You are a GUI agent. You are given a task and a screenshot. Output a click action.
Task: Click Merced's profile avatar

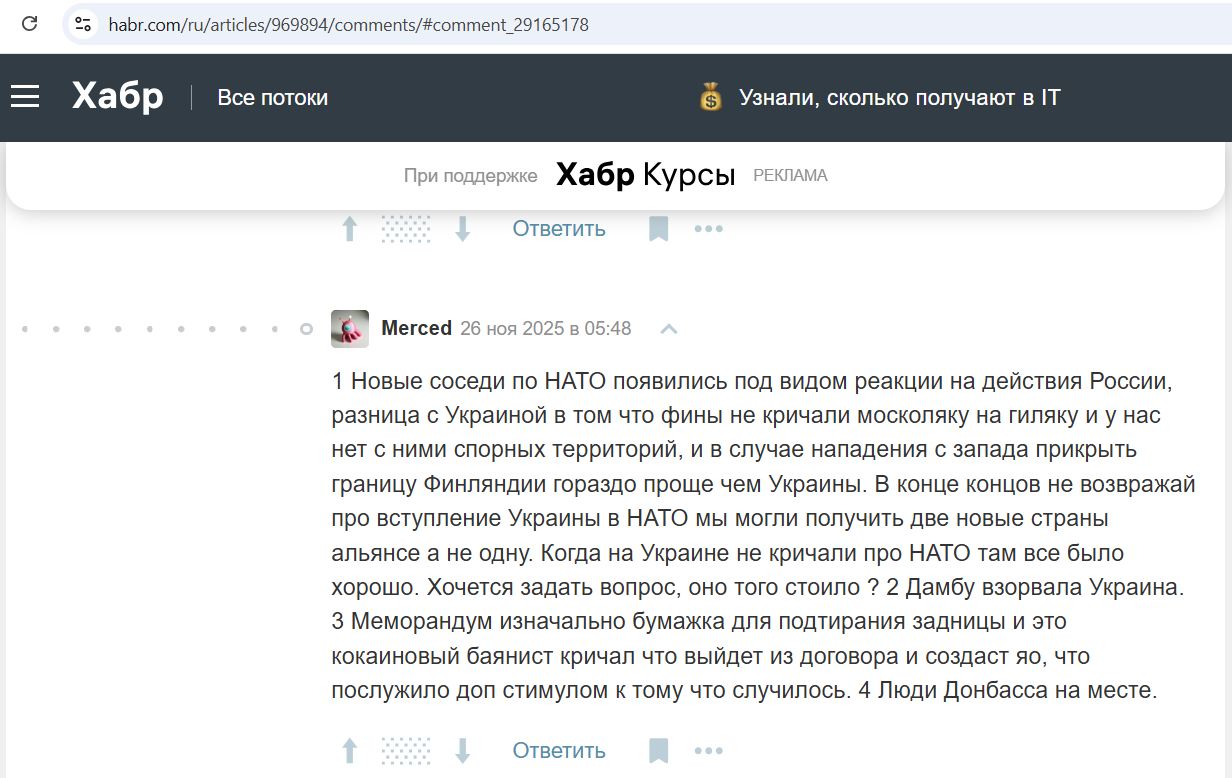tap(349, 328)
